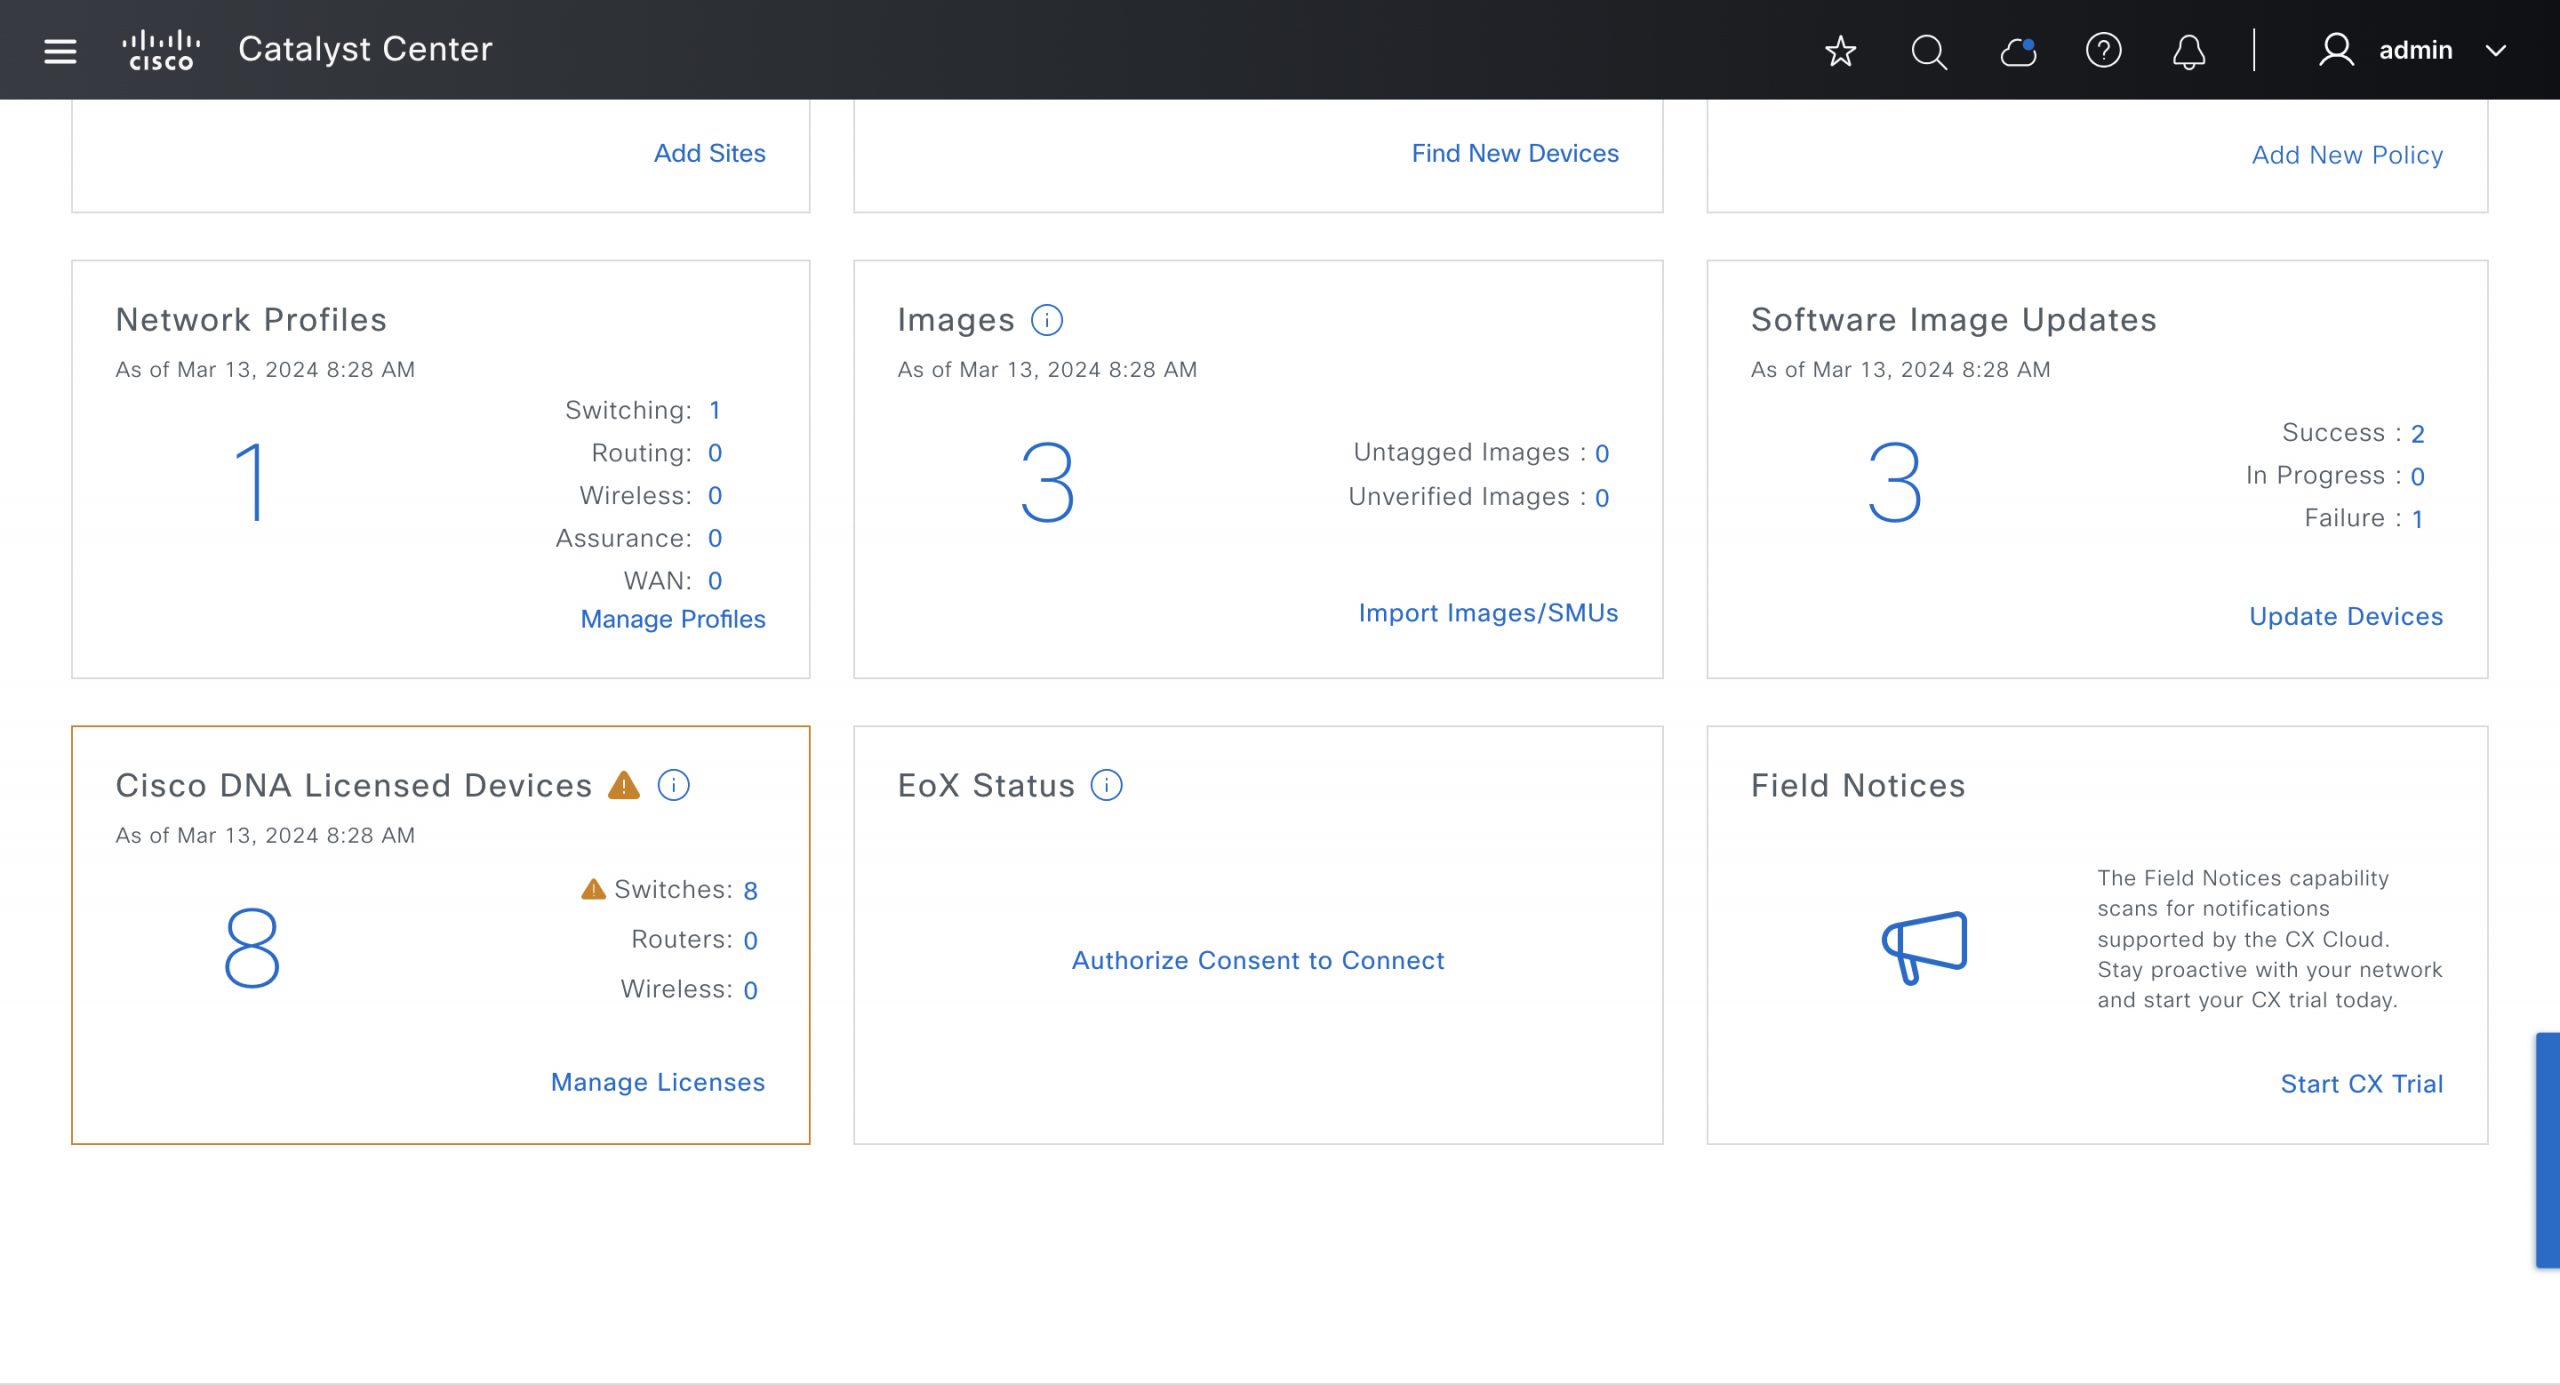
Task: Click the favorites star icon
Action: pyautogui.click(x=1840, y=50)
